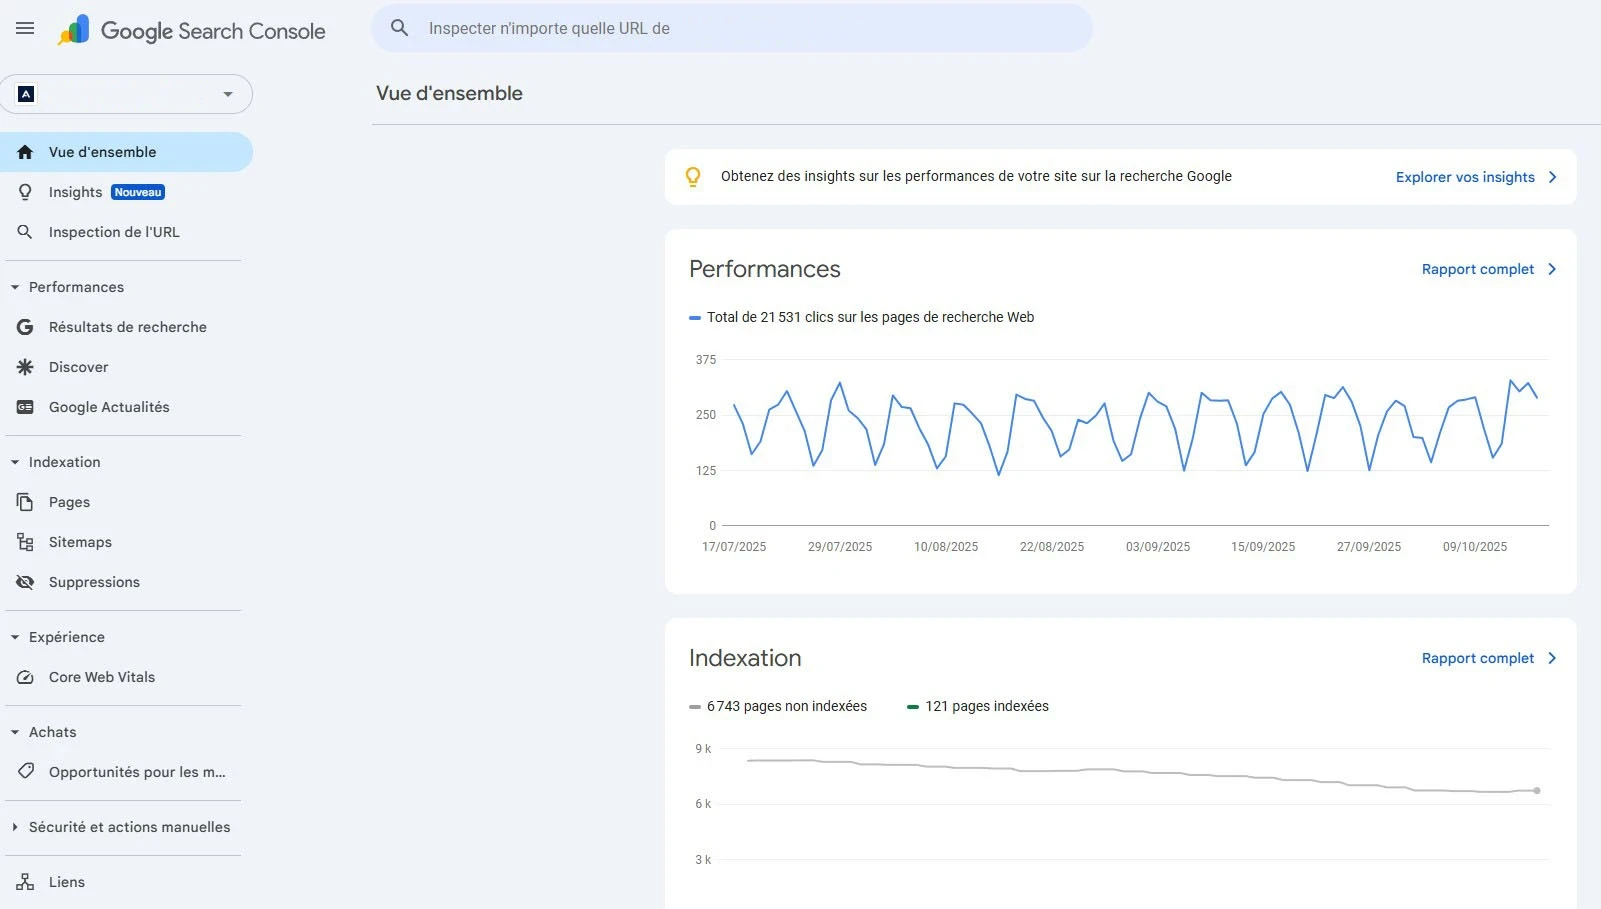1601x909 pixels.
Task: Click the Discover asterisk icon
Action: 24,367
